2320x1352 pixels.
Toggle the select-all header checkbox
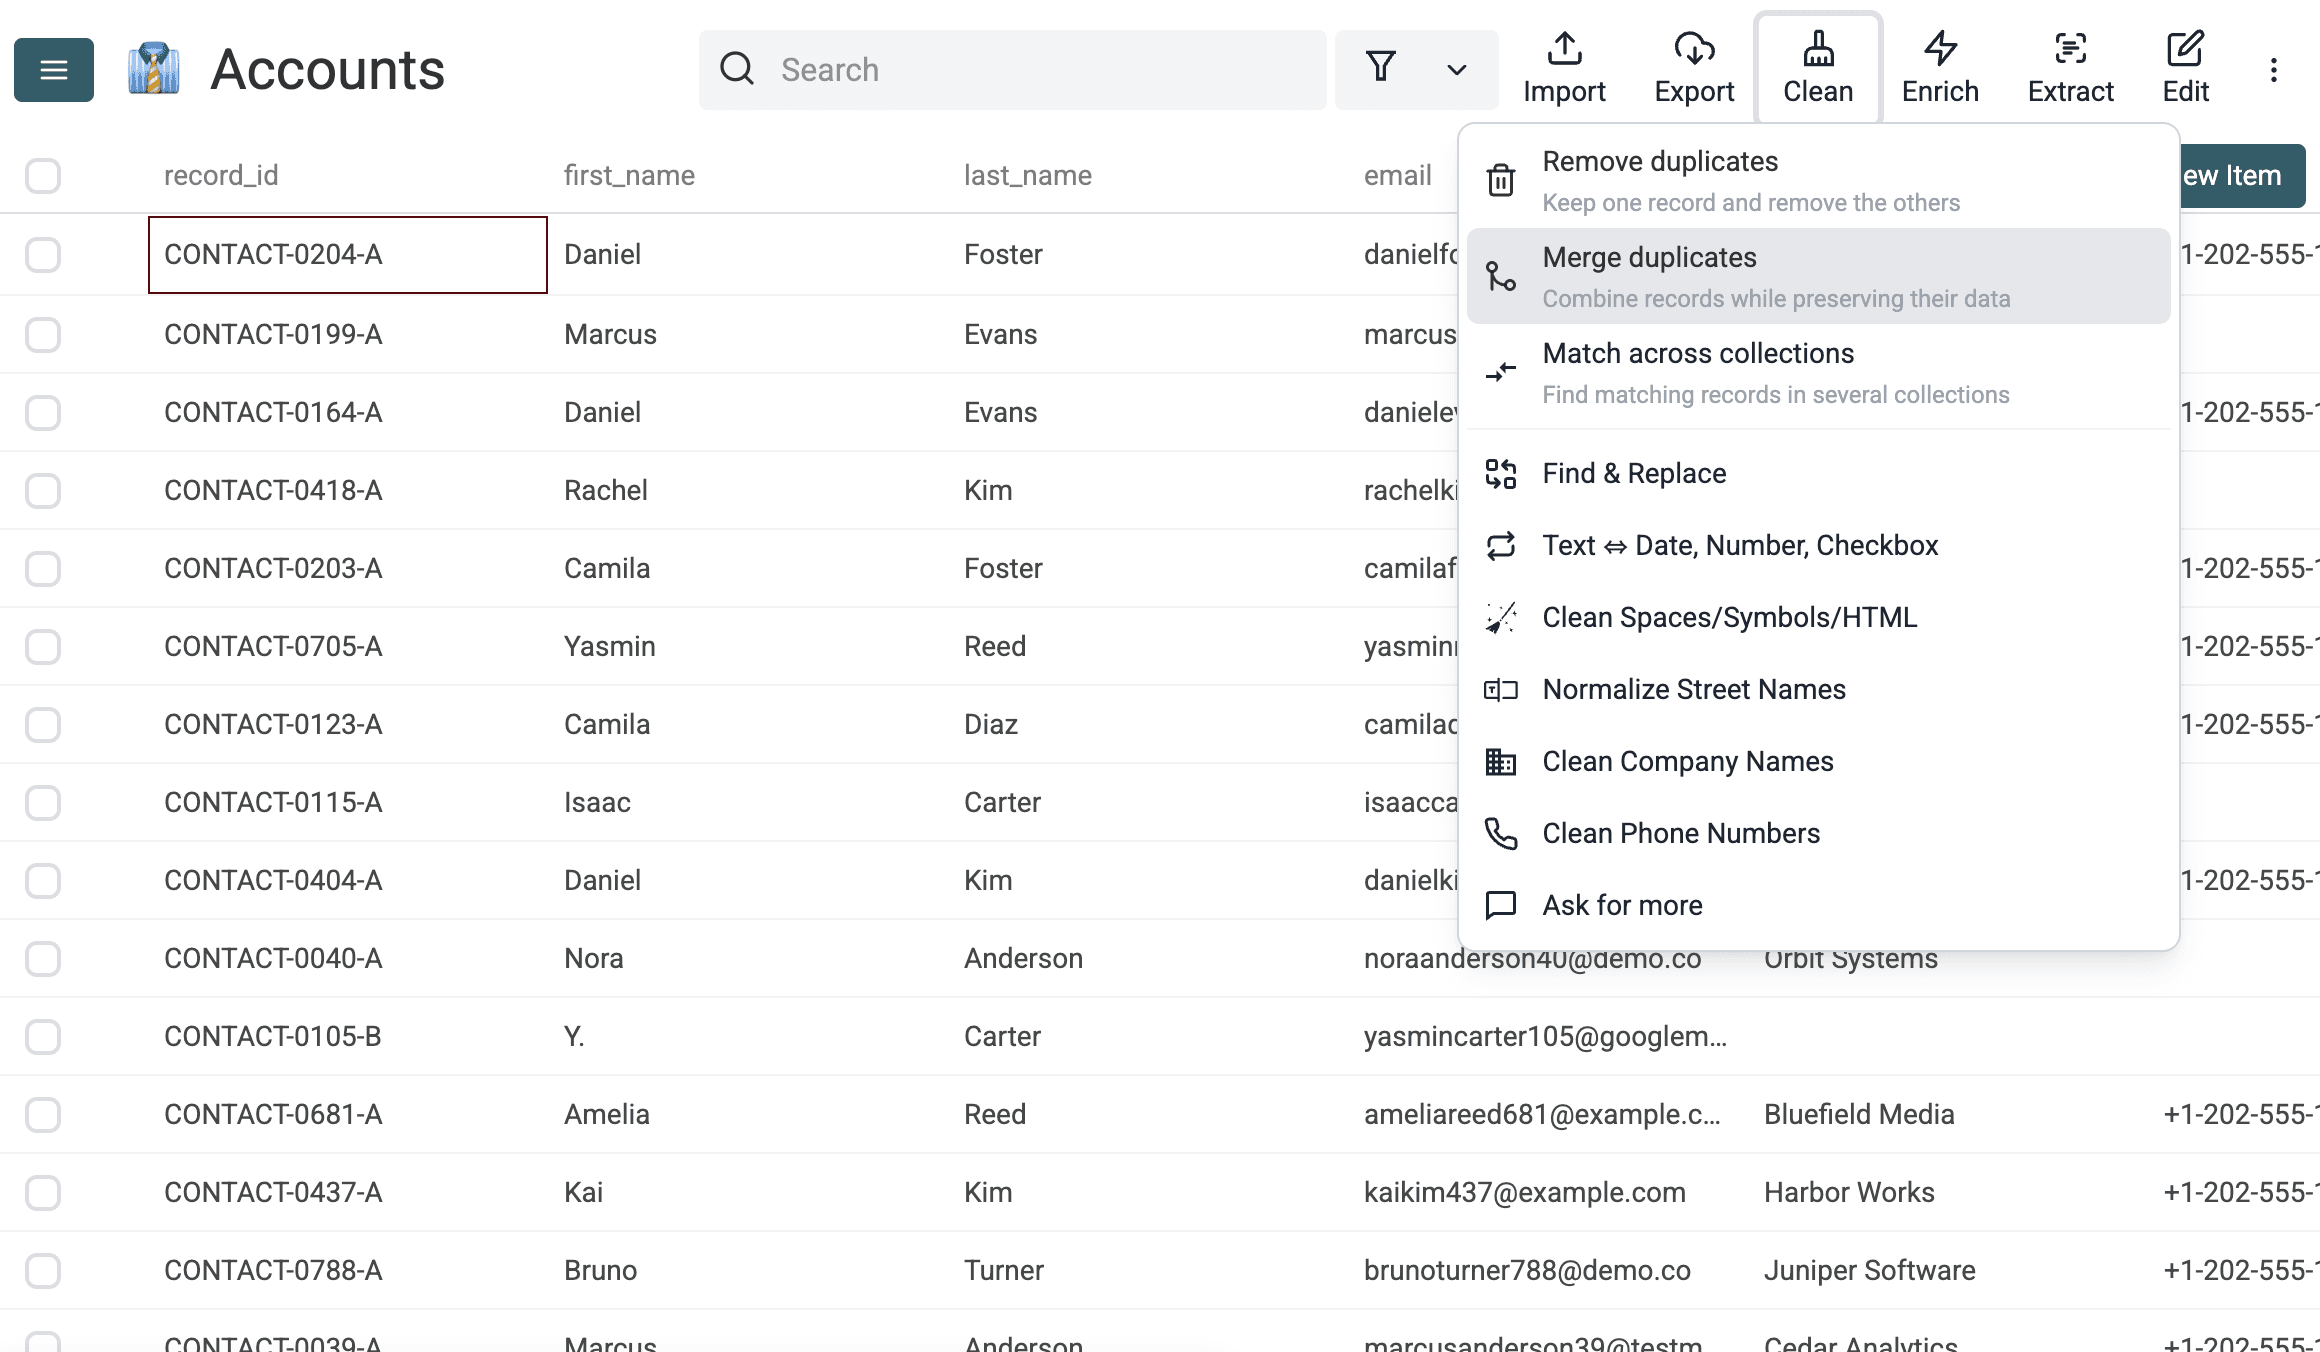point(43,176)
